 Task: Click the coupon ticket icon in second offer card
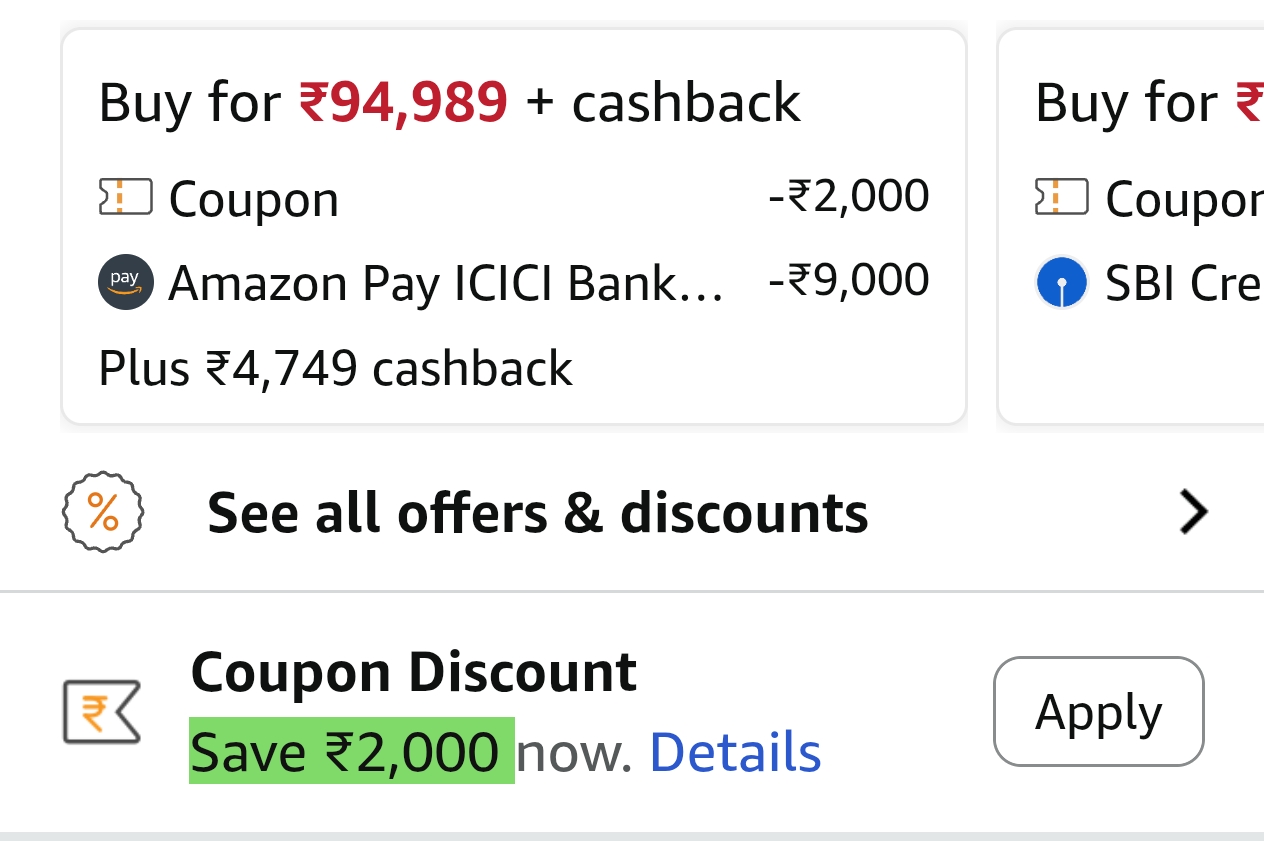point(1061,197)
